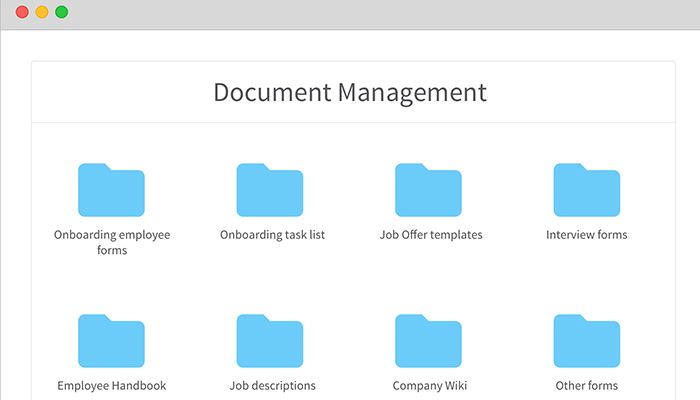Viewport: 700px width, 400px height.
Task: Click the "Interview forms" text label
Action: click(587, 235)
